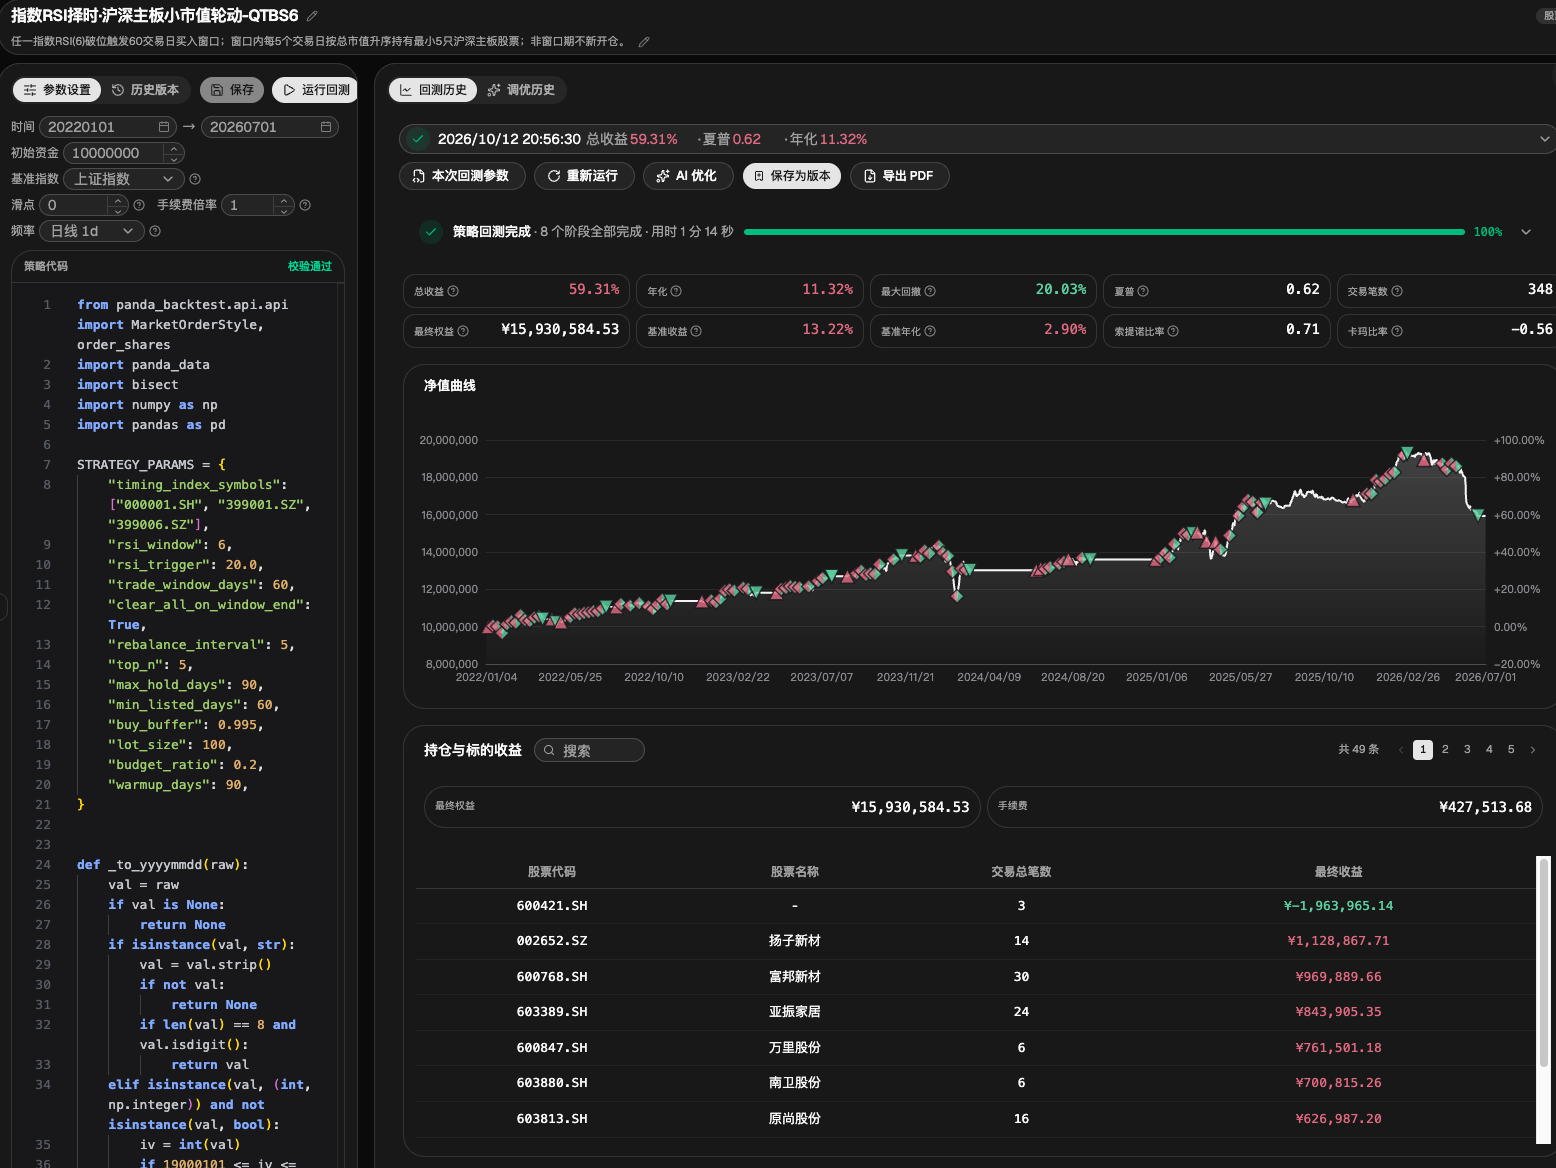Open calendar icon for start date 20220101

[164, 127]
